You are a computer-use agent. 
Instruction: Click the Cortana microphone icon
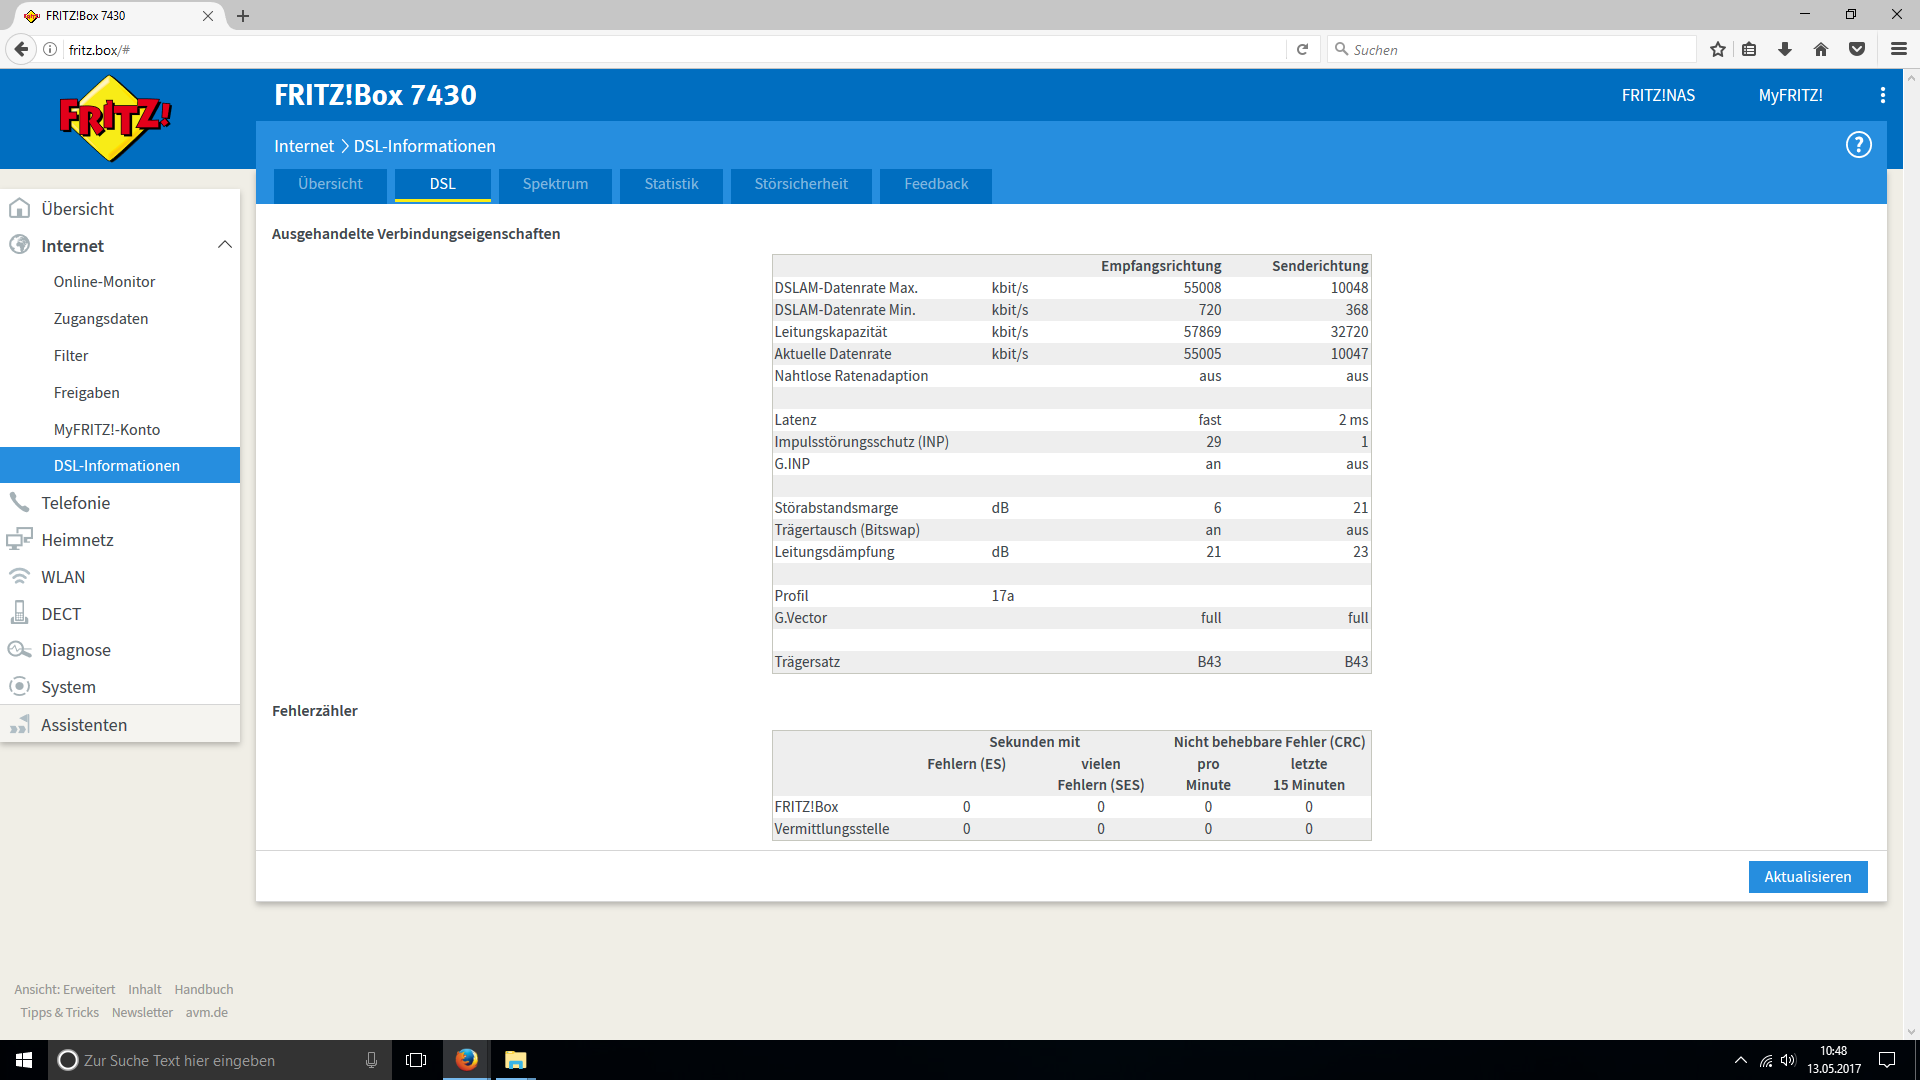[371, 1060]
